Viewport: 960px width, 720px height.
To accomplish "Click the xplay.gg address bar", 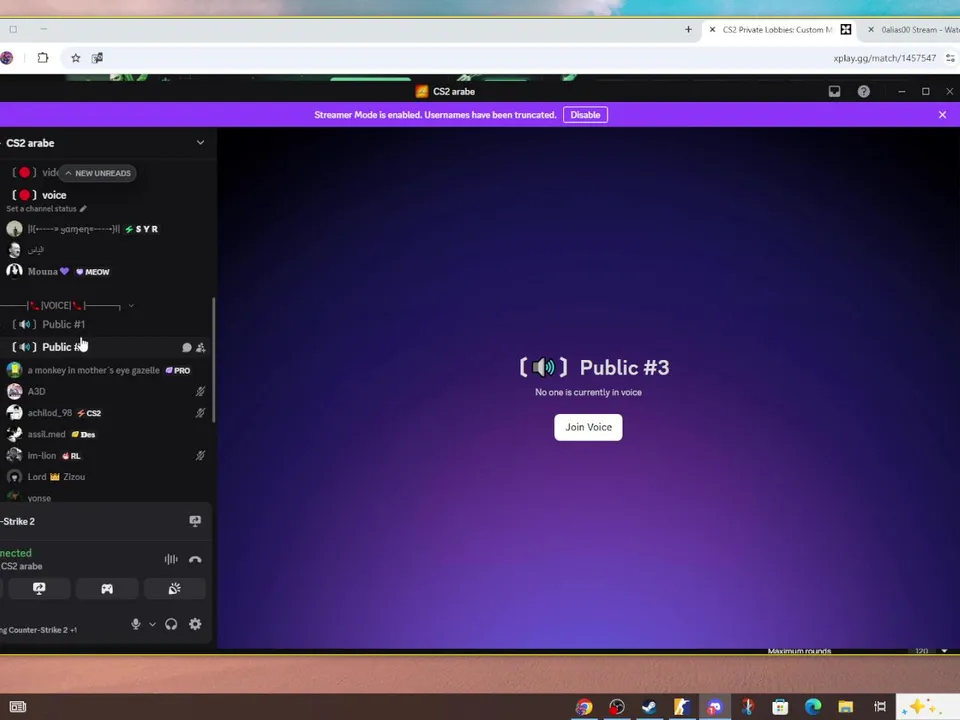I will (x=884, y=58).
